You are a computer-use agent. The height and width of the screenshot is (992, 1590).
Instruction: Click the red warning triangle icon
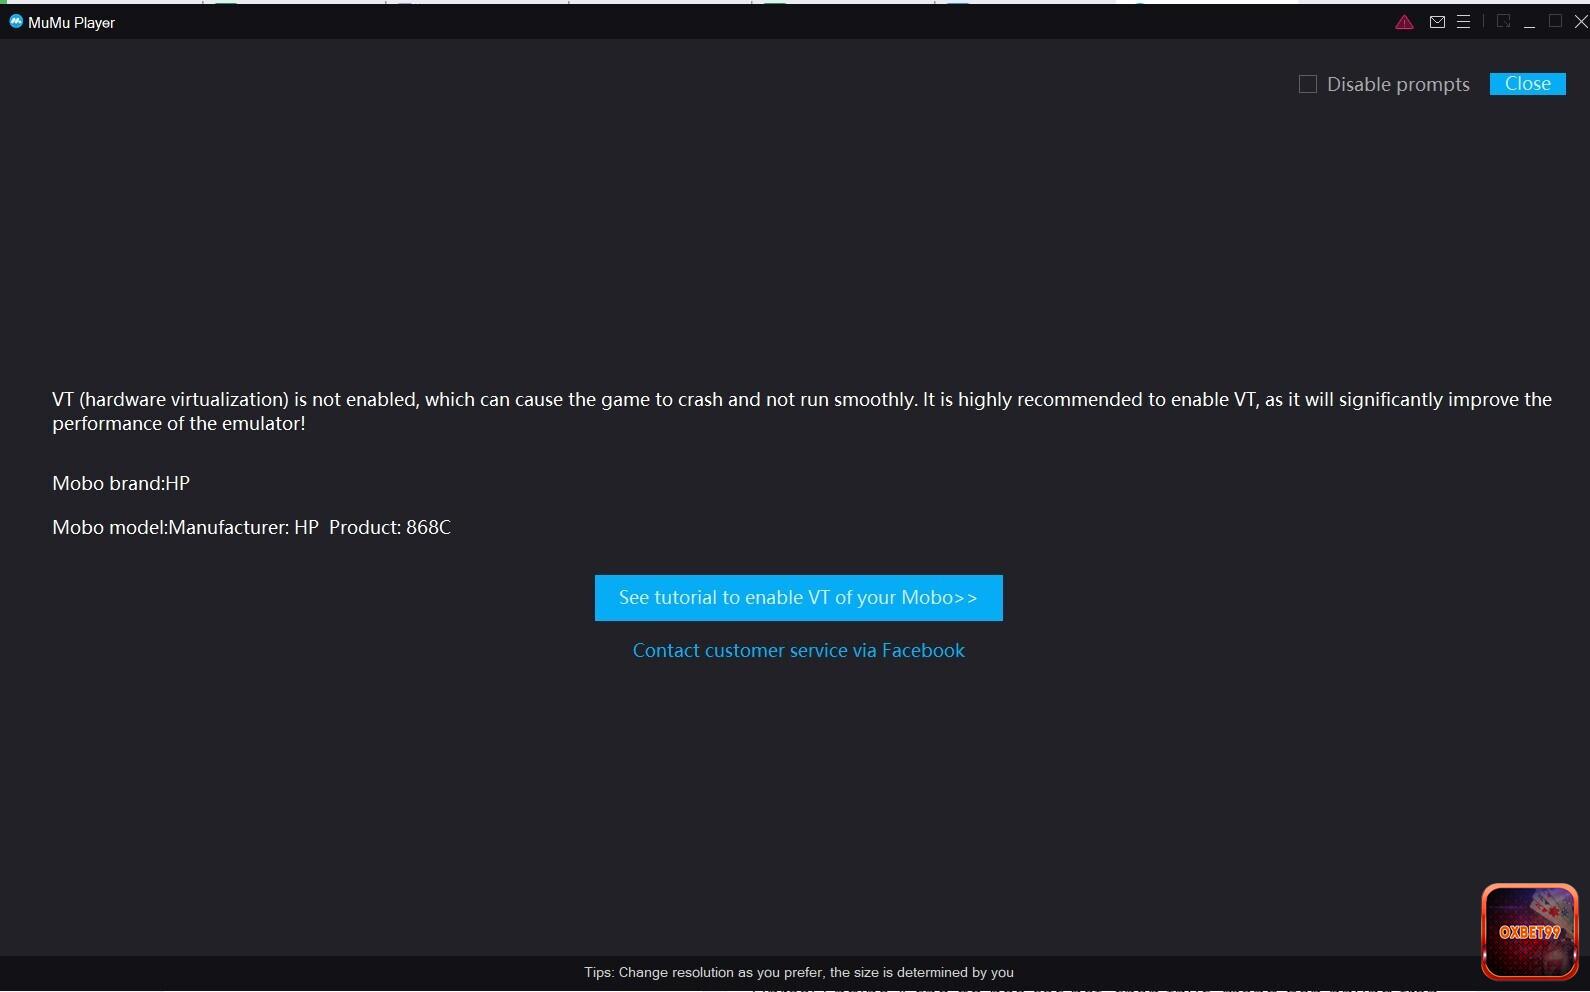coord(1404,22)
